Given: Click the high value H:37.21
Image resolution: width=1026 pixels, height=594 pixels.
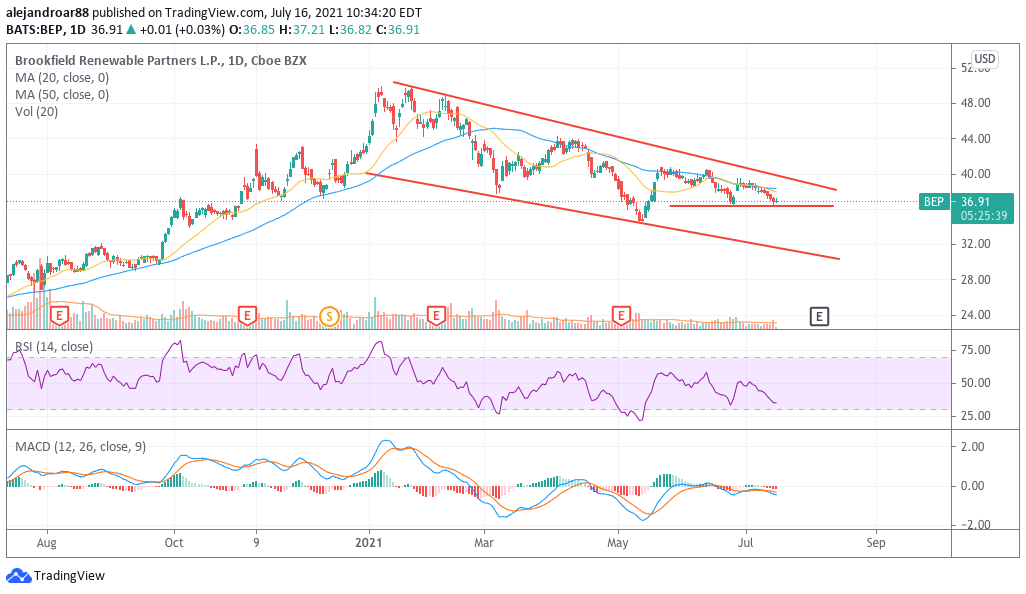Looking at the screenshot, I should (x=302, y=29).
